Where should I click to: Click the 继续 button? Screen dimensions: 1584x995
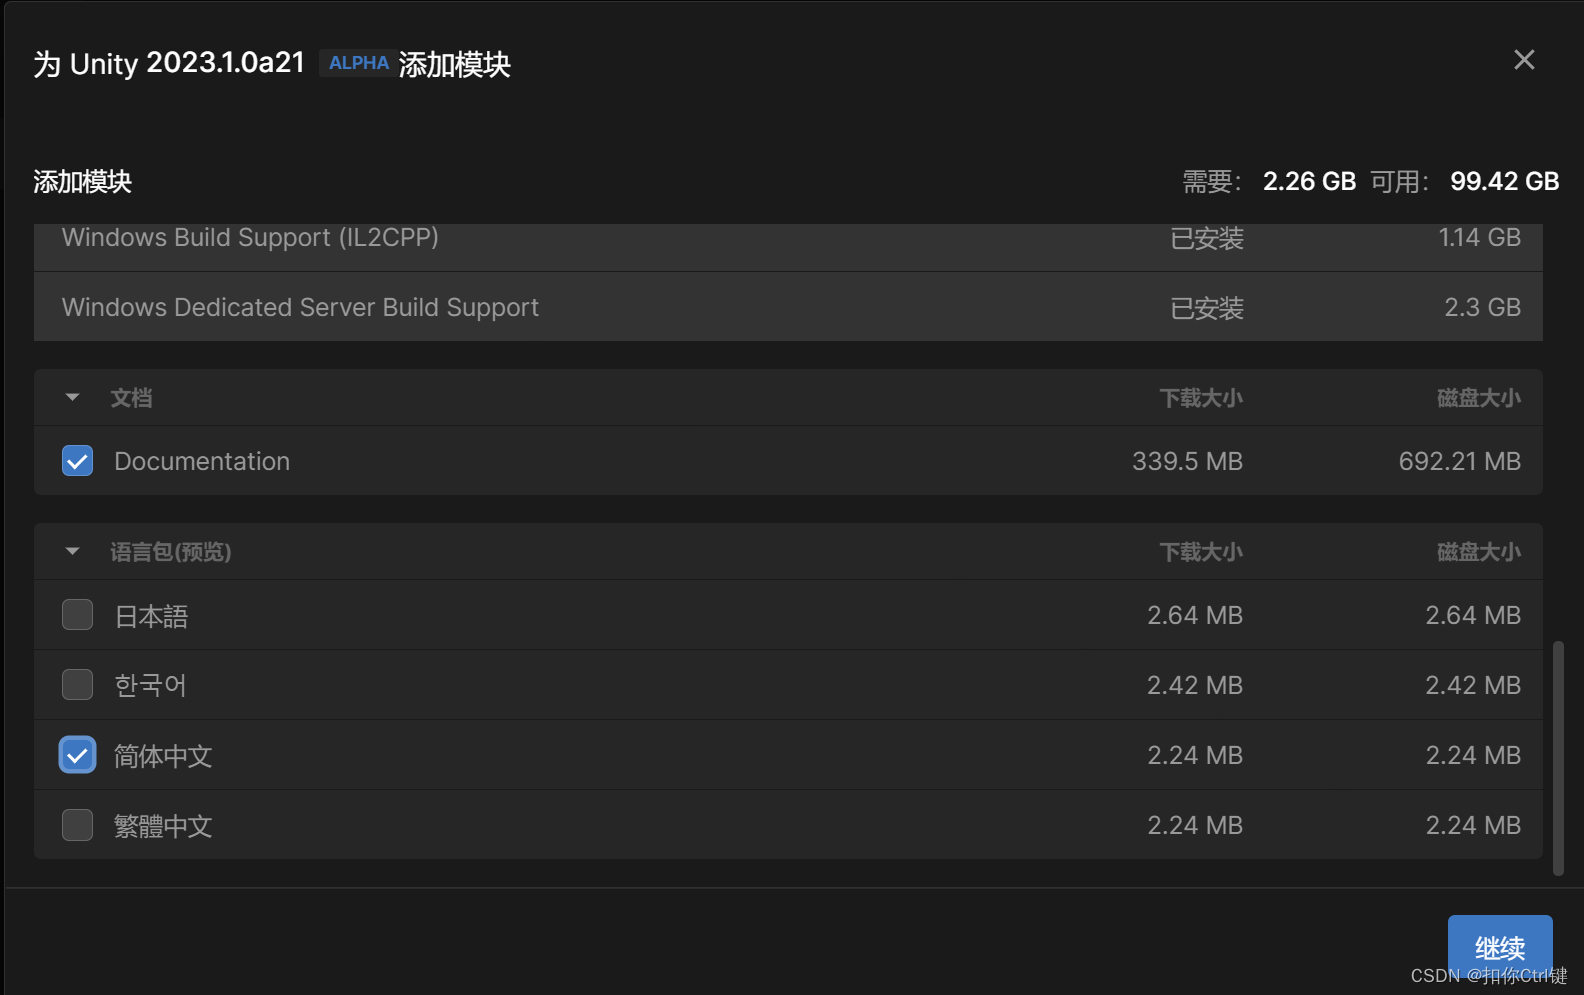point(1500,946)
